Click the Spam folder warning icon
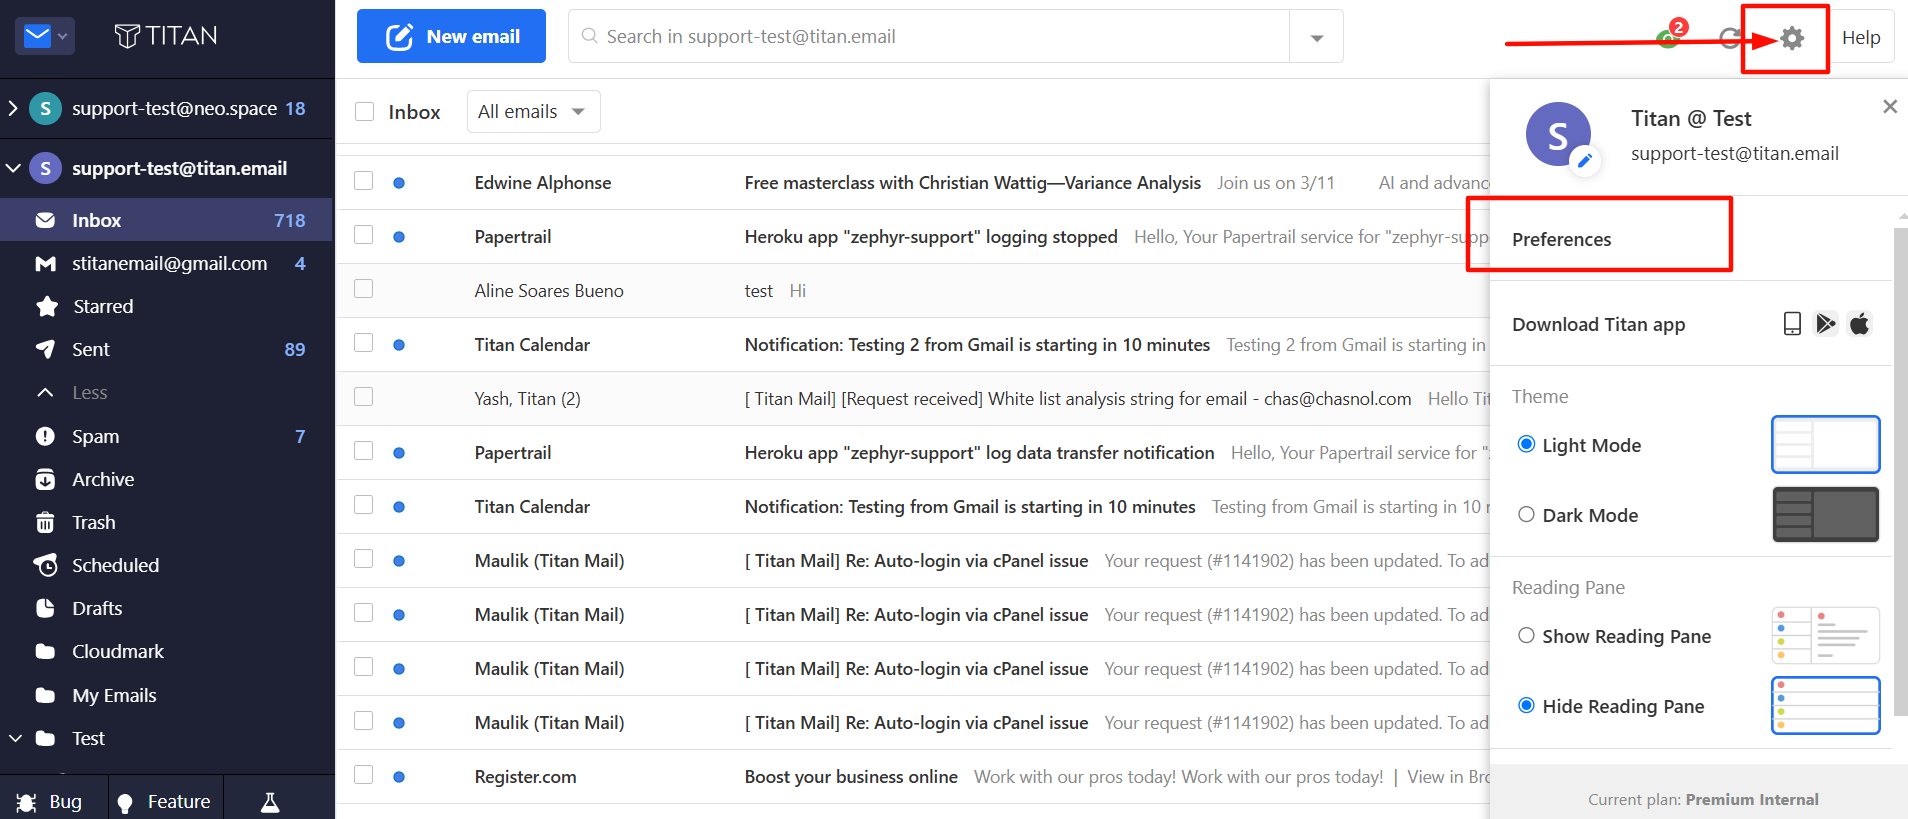1908x819 pixels. [45, 436]
